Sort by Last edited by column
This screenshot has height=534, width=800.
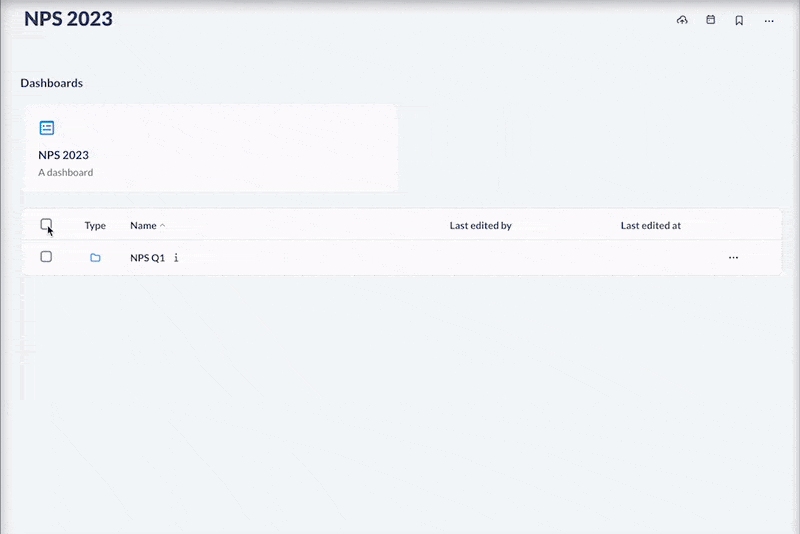(481, 225)
